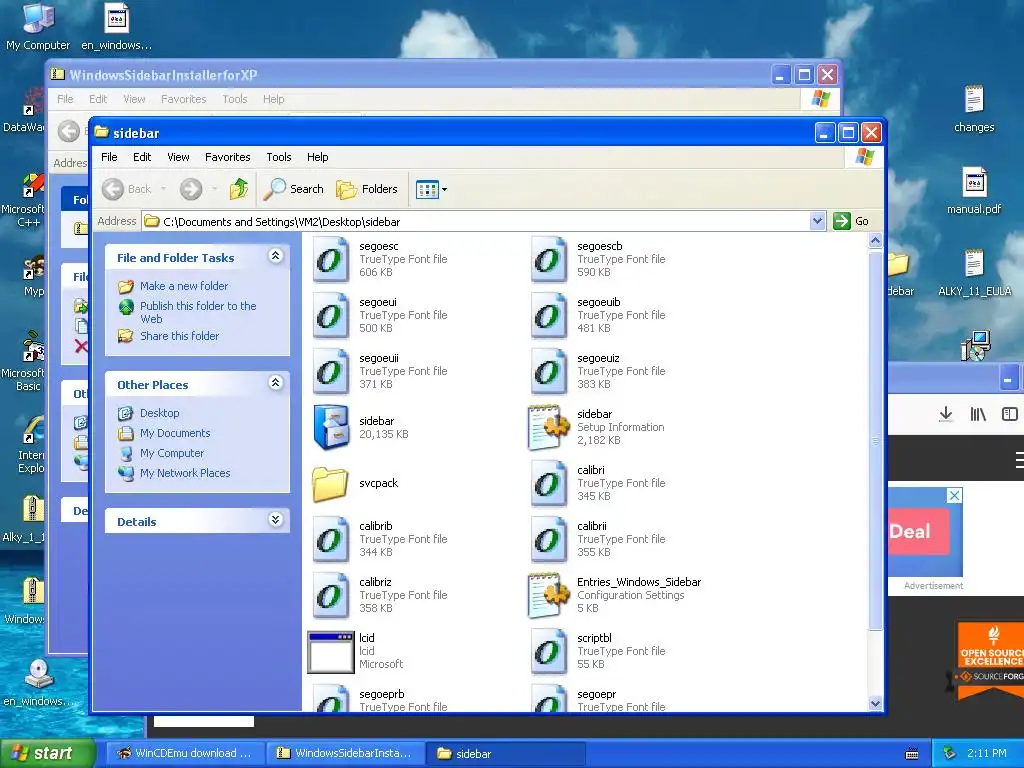This screenshot has height=768, width=1024.
Task: Switch to WinCDEmu download taskbar item
Action: pyautogui.click(x=185, y=753)
